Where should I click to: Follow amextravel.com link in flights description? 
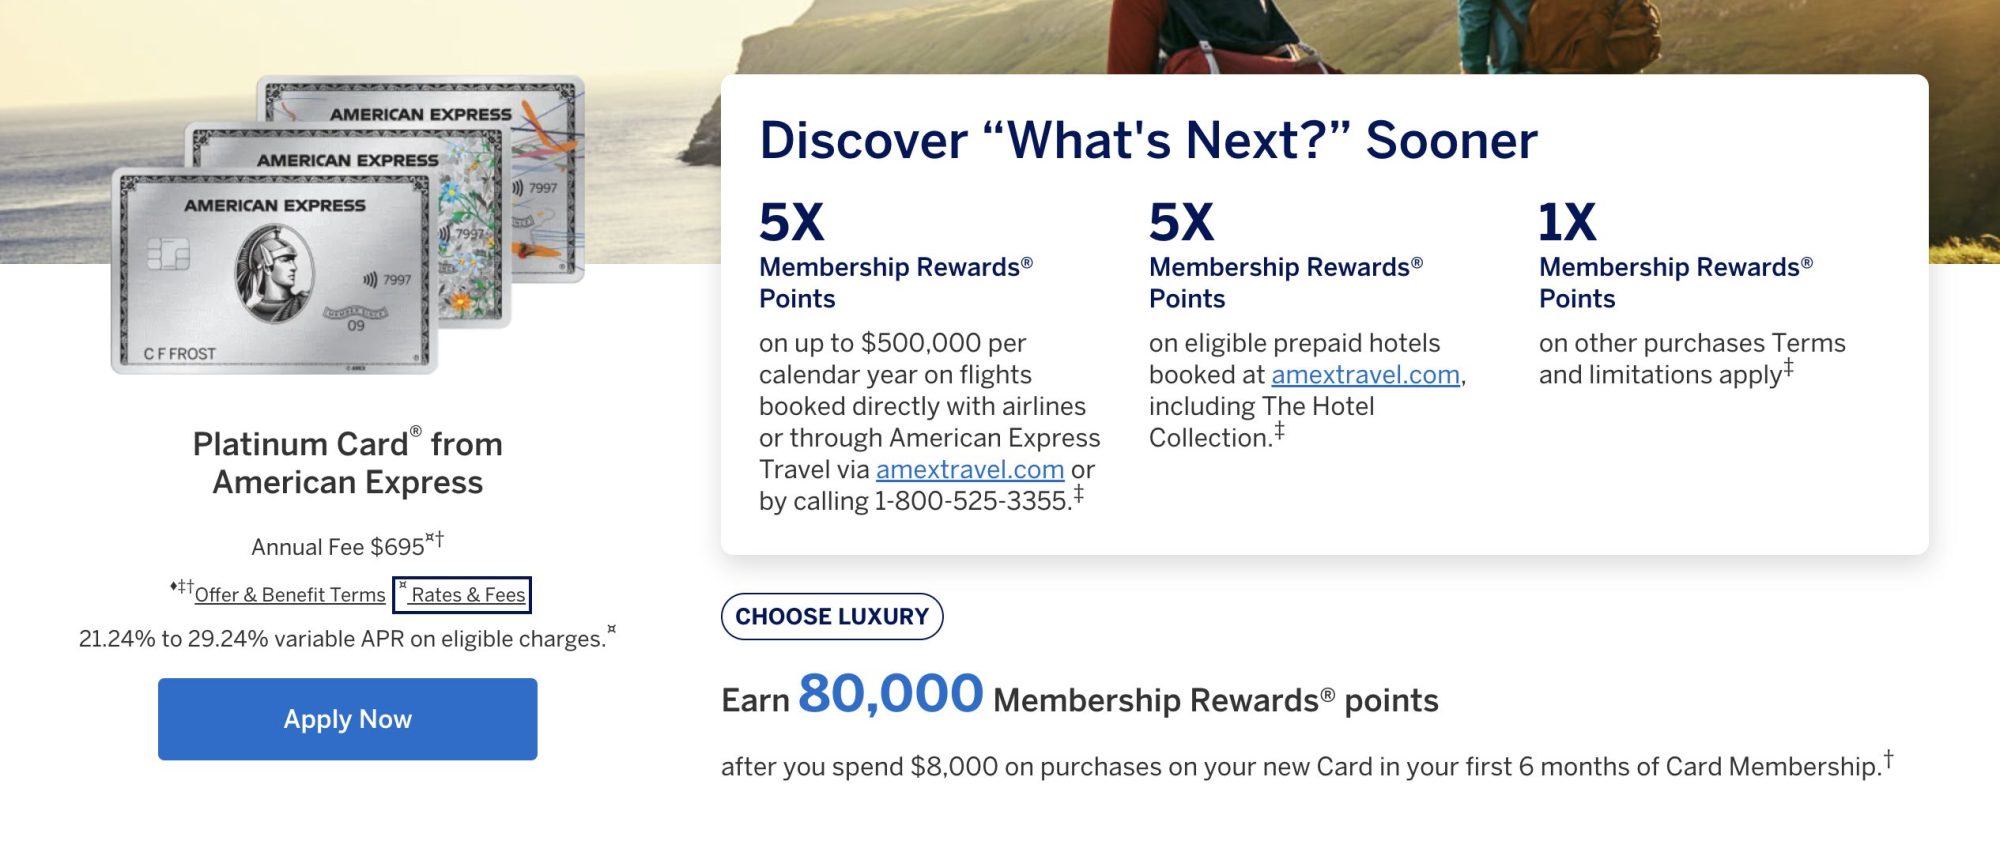tap(969, 470)
